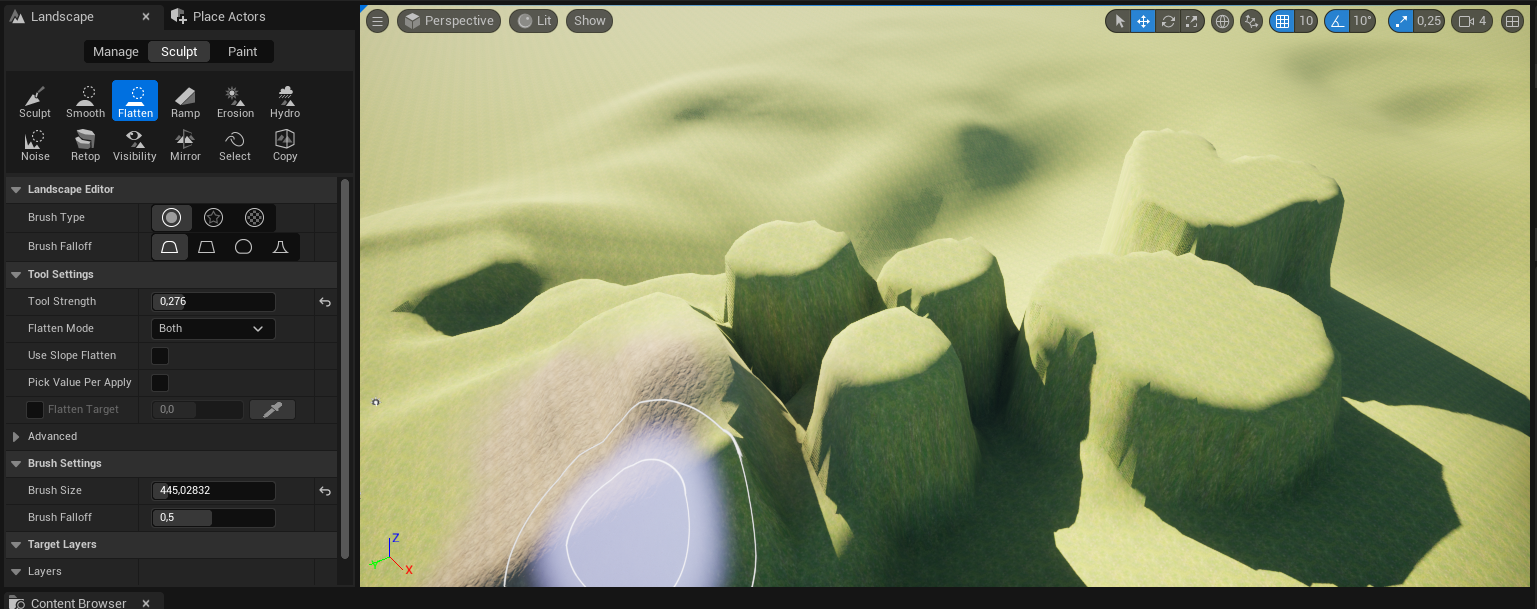Click the Flatten Target eyedropper
Viewport: 1537px width, 609px height.
point(272,409)
